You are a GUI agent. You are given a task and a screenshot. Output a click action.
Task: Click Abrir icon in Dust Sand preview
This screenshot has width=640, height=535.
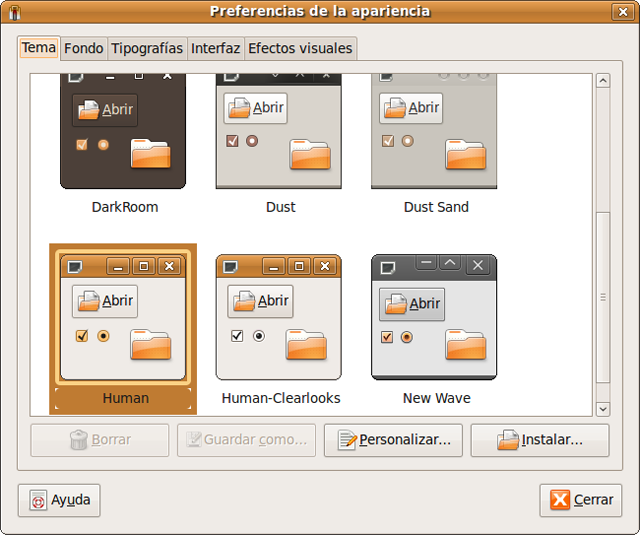pyautogui.click(x=394, y=108)
